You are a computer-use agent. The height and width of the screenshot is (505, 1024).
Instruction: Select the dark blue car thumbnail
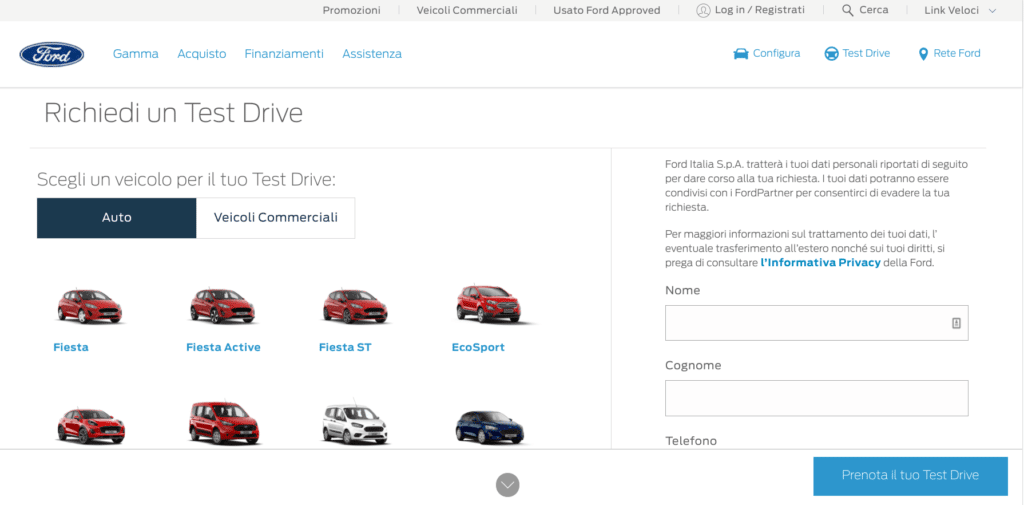491,427
